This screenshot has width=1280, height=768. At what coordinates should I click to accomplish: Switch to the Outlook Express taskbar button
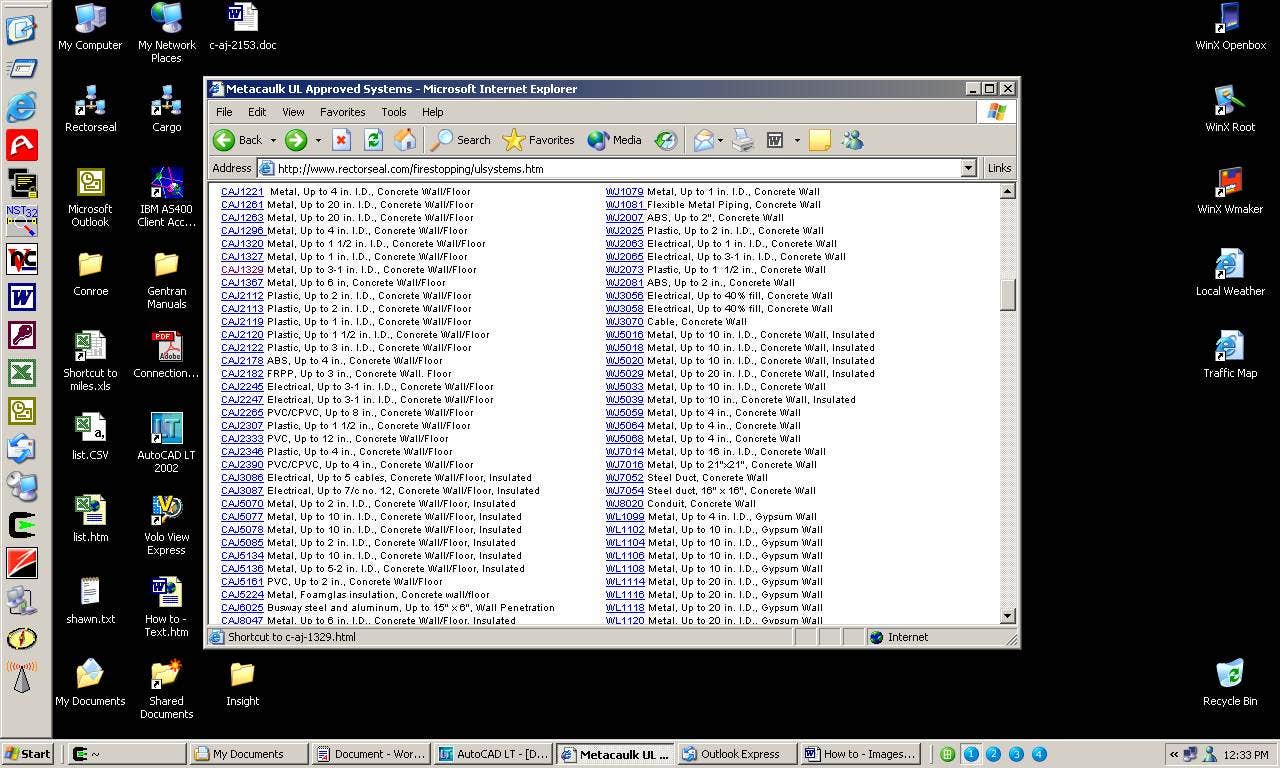click(x=738, y=754)
